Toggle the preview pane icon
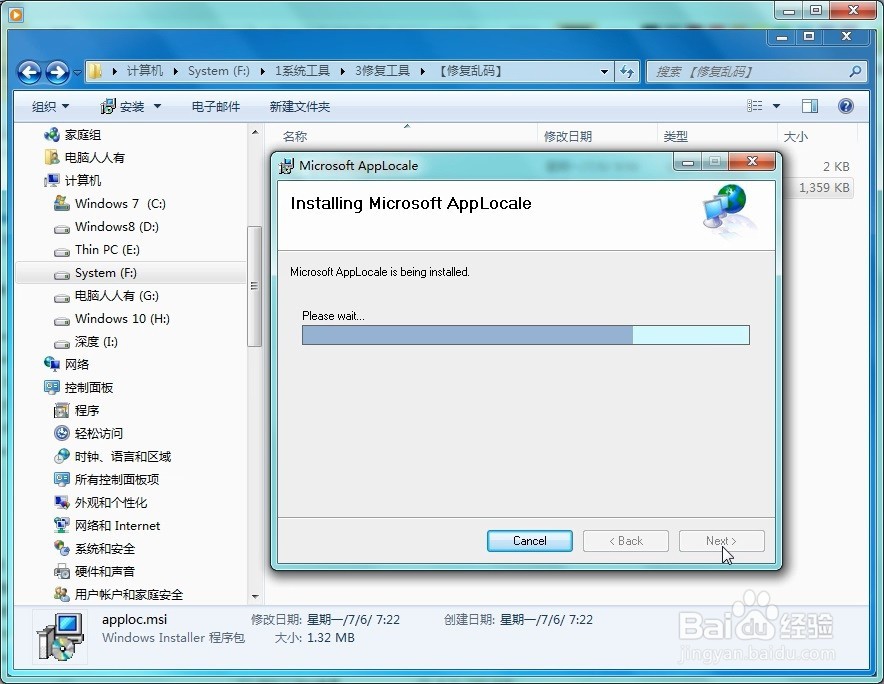 click(x=810, y=106)
